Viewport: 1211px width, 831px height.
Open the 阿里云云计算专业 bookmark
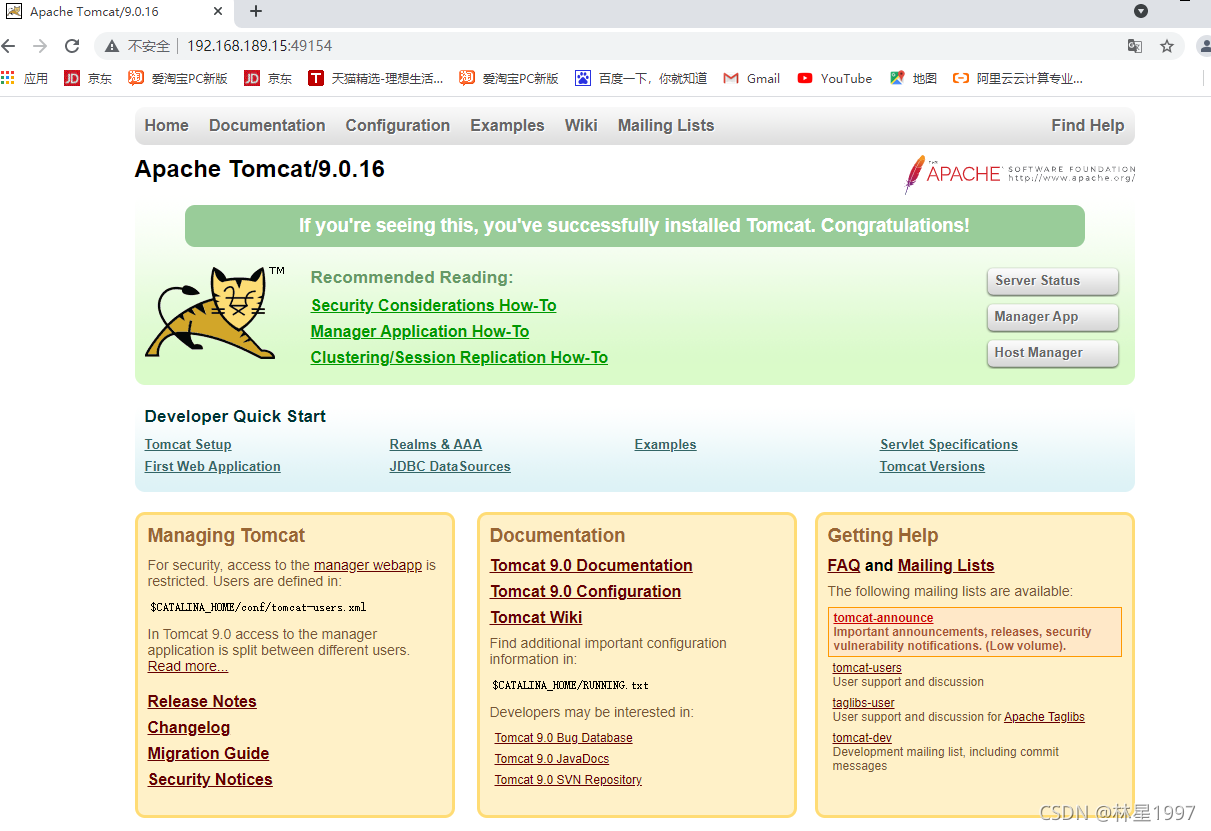tap(1018, 78)
